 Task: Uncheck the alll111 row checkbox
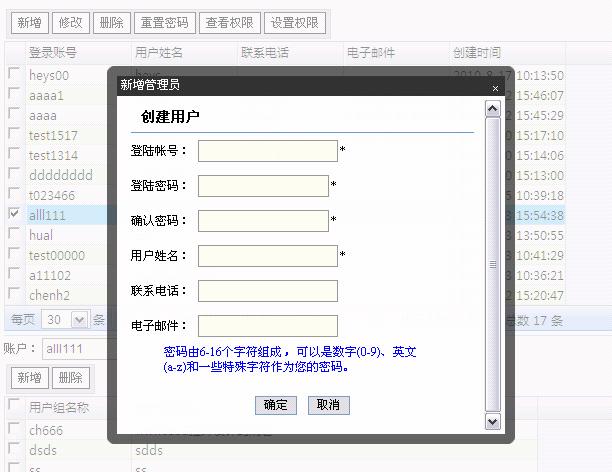14,214
